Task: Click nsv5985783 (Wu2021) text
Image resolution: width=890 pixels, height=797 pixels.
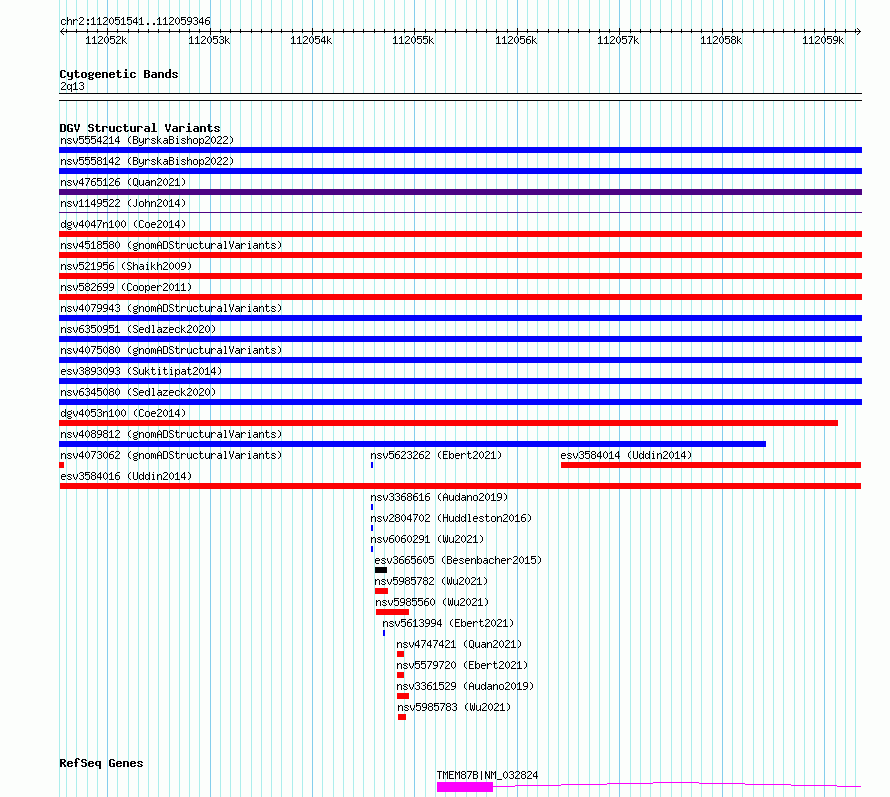Action: tap(454, 707)
